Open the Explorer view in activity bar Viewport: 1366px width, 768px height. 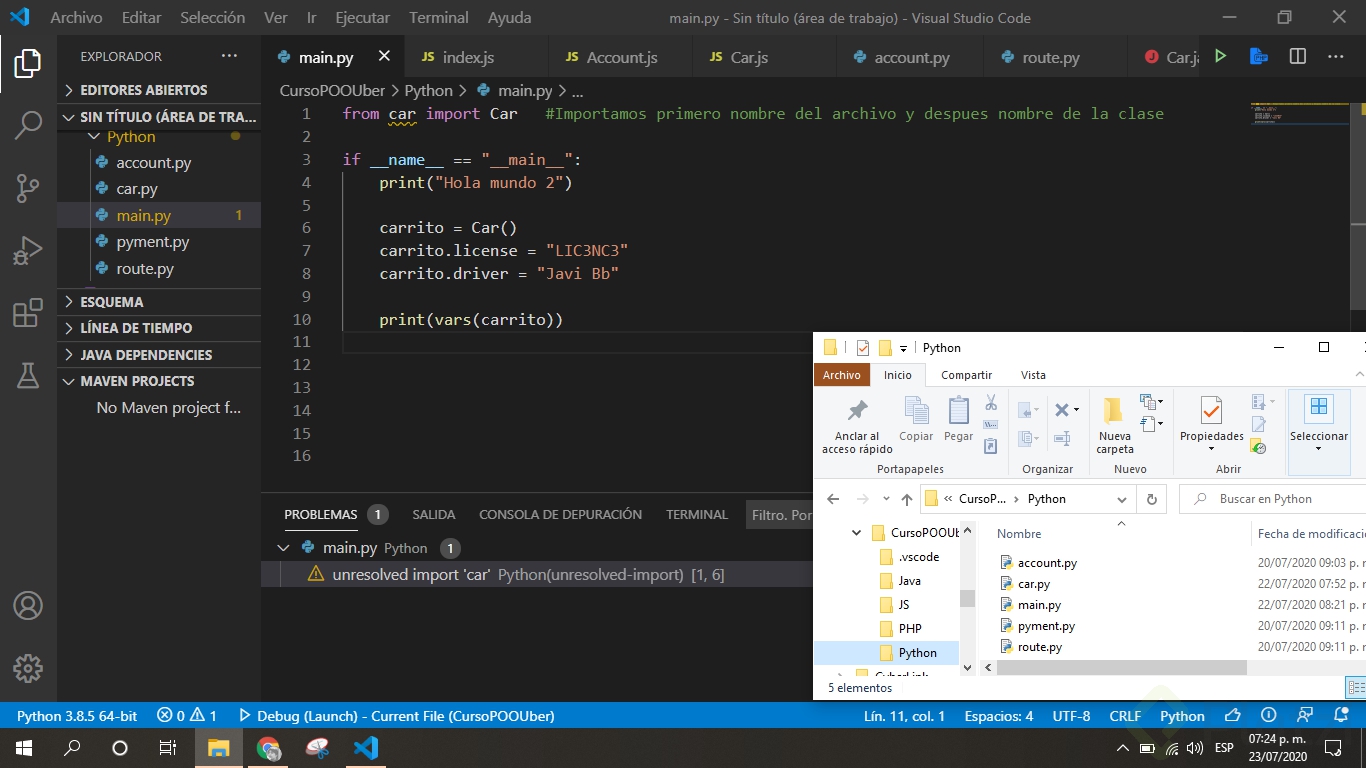(28, 63)
